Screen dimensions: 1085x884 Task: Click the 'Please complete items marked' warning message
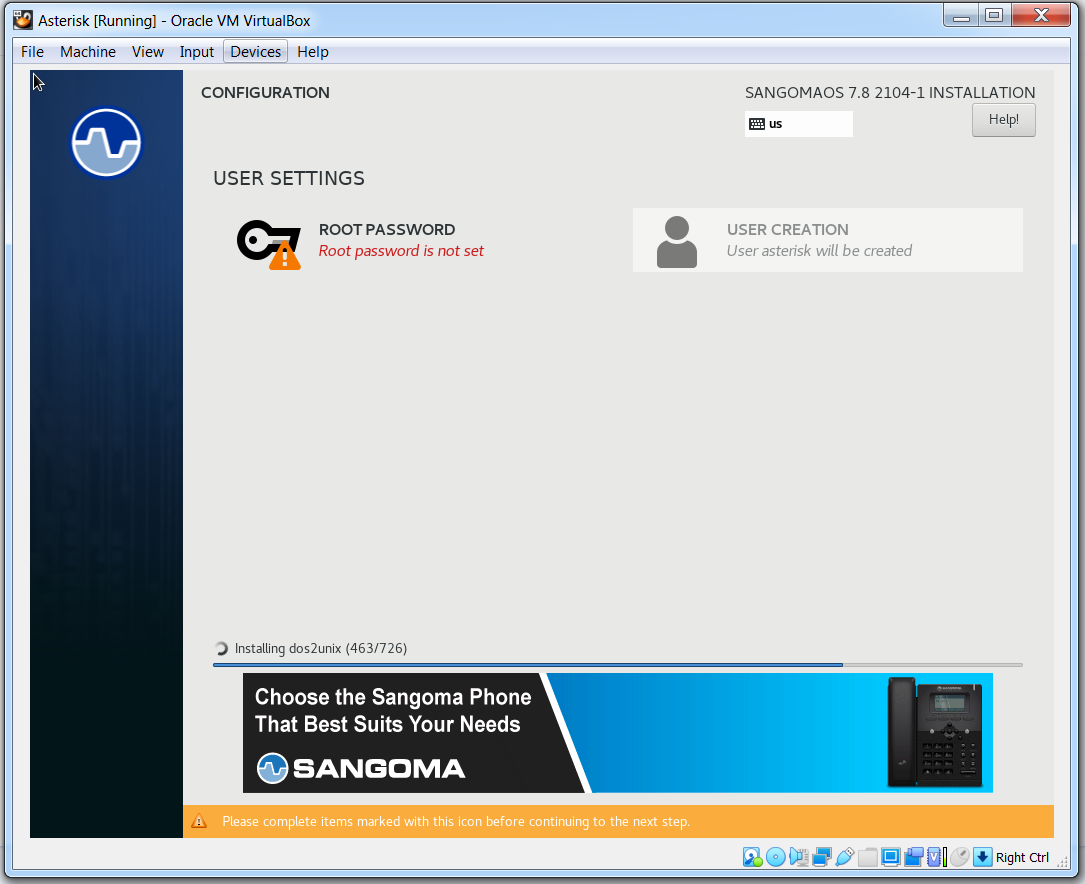click(x=456, y=821)
